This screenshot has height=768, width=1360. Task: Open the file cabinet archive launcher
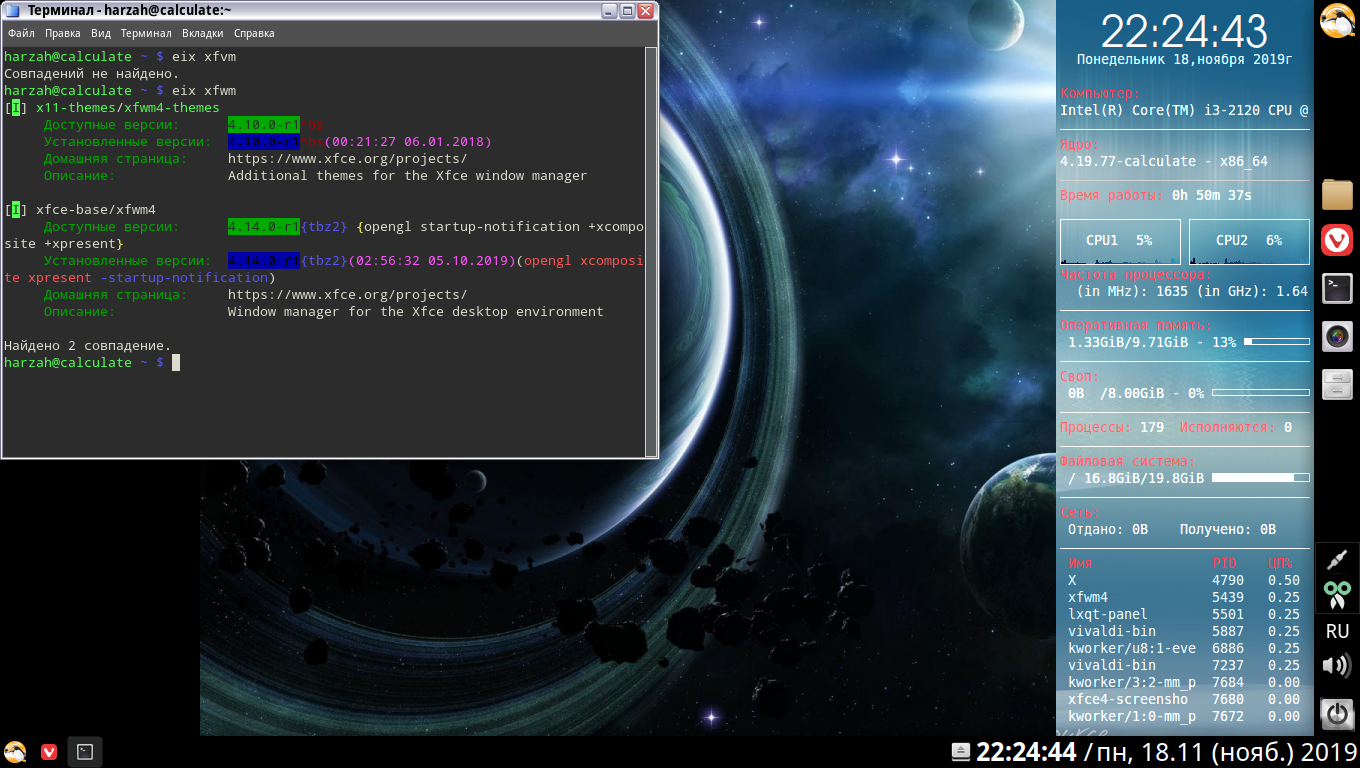(x=1337, y=385)
